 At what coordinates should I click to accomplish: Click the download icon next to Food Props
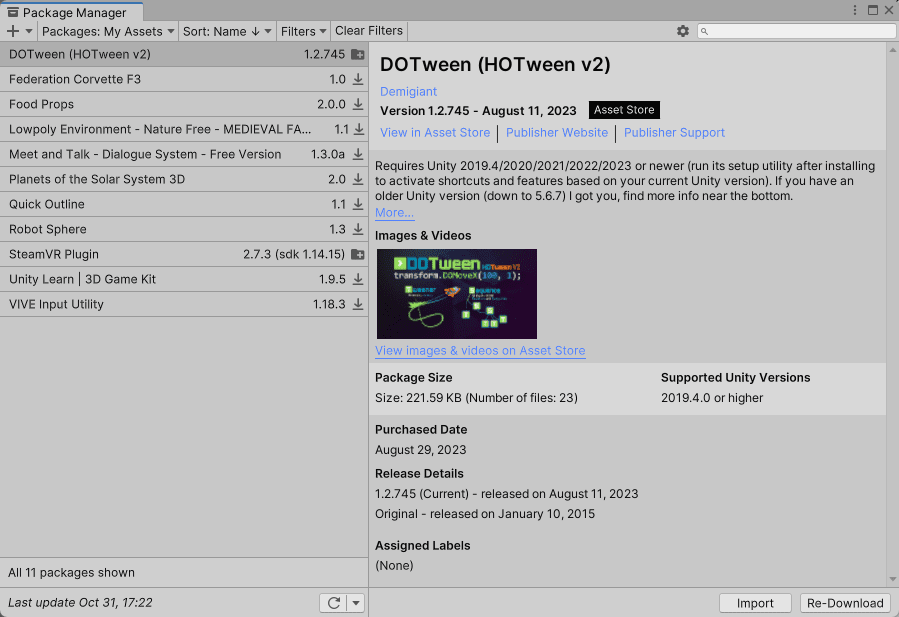(x=357, y=104)
